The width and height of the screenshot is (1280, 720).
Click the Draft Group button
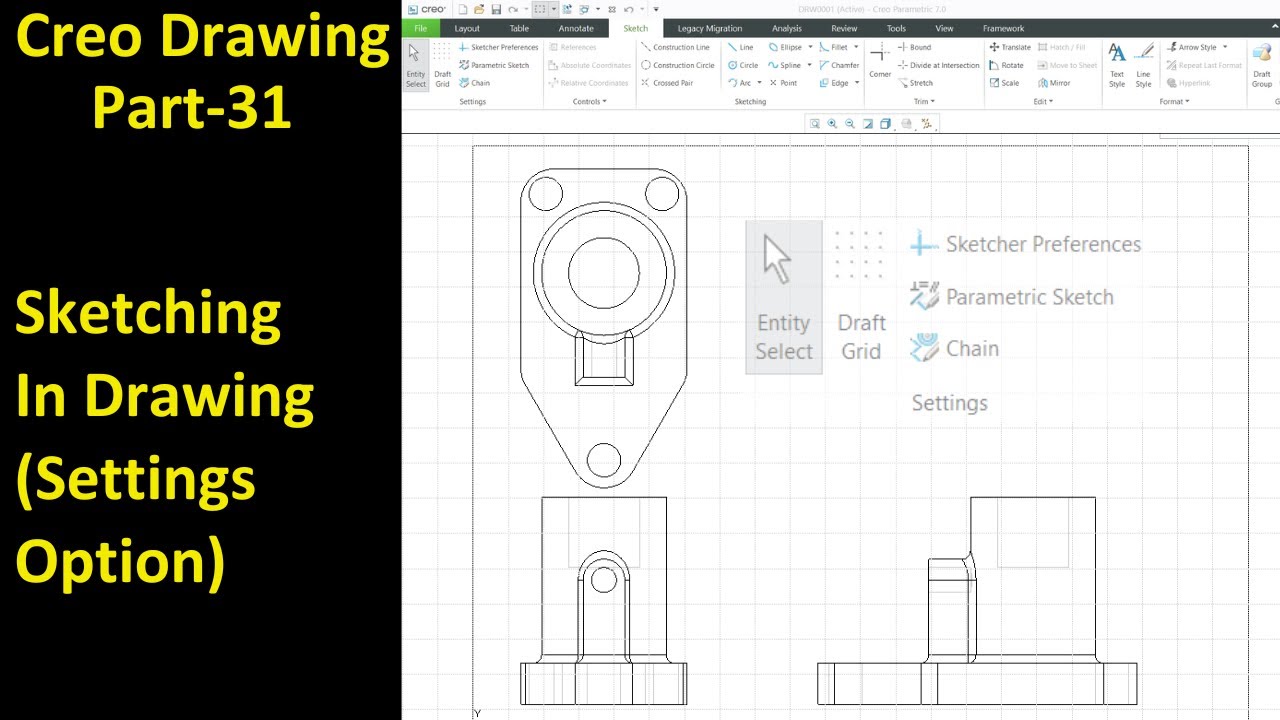click(1262, 65)
